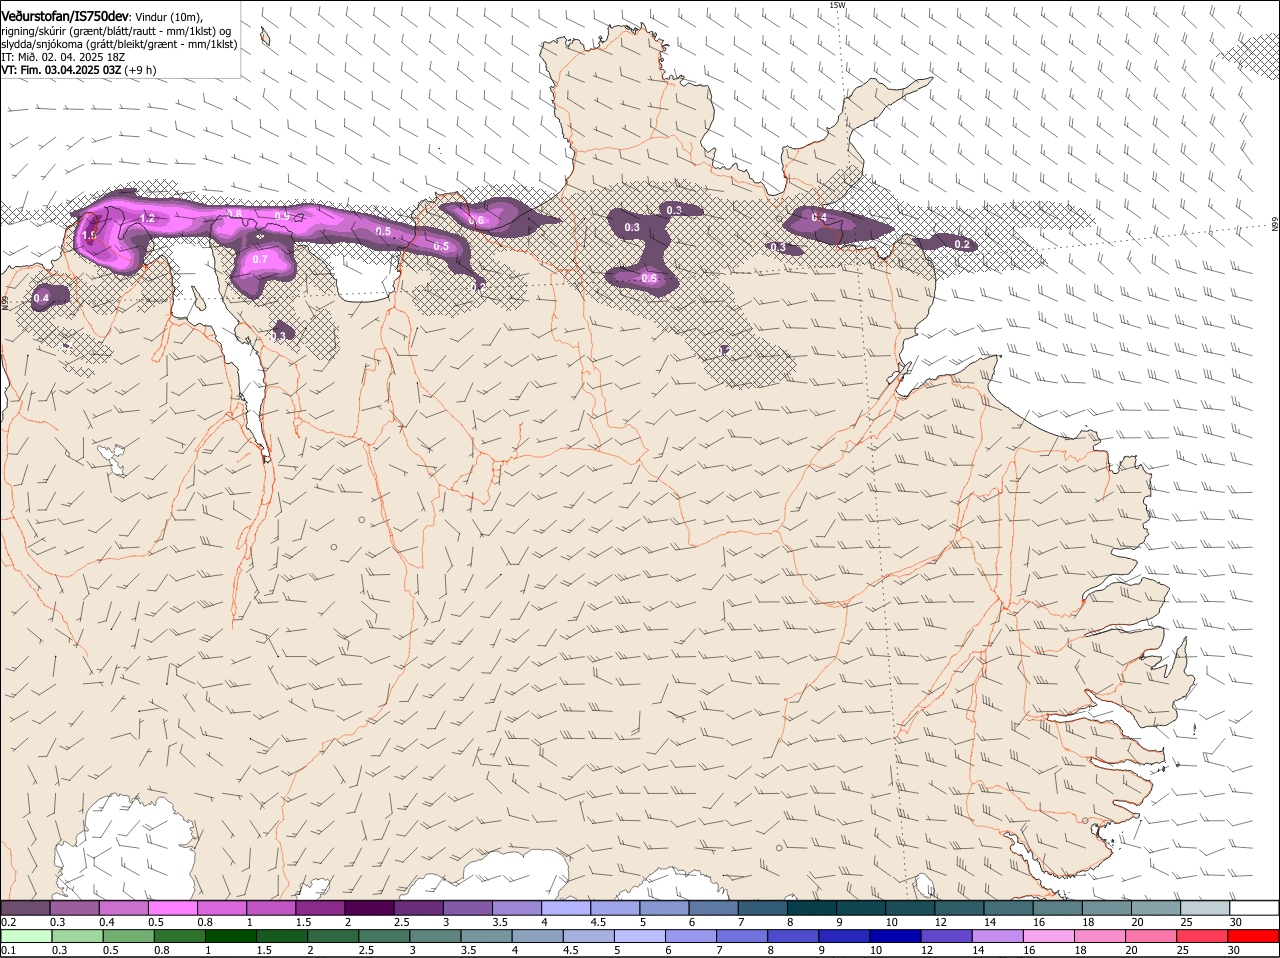Click the 18–20 pink rain legend swatch
Viewport: 1280px width, 958px height.
(x=1101, y=936)
